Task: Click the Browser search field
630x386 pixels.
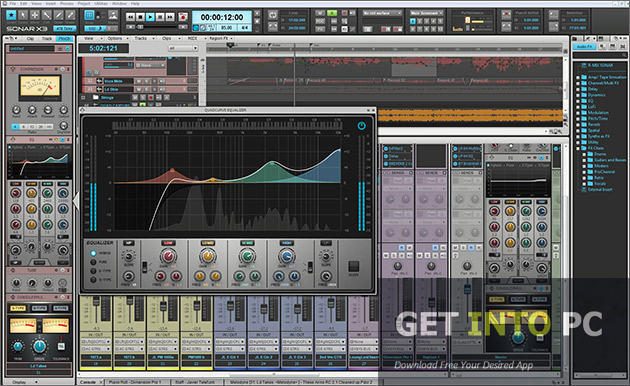Action: pos(599,55)
